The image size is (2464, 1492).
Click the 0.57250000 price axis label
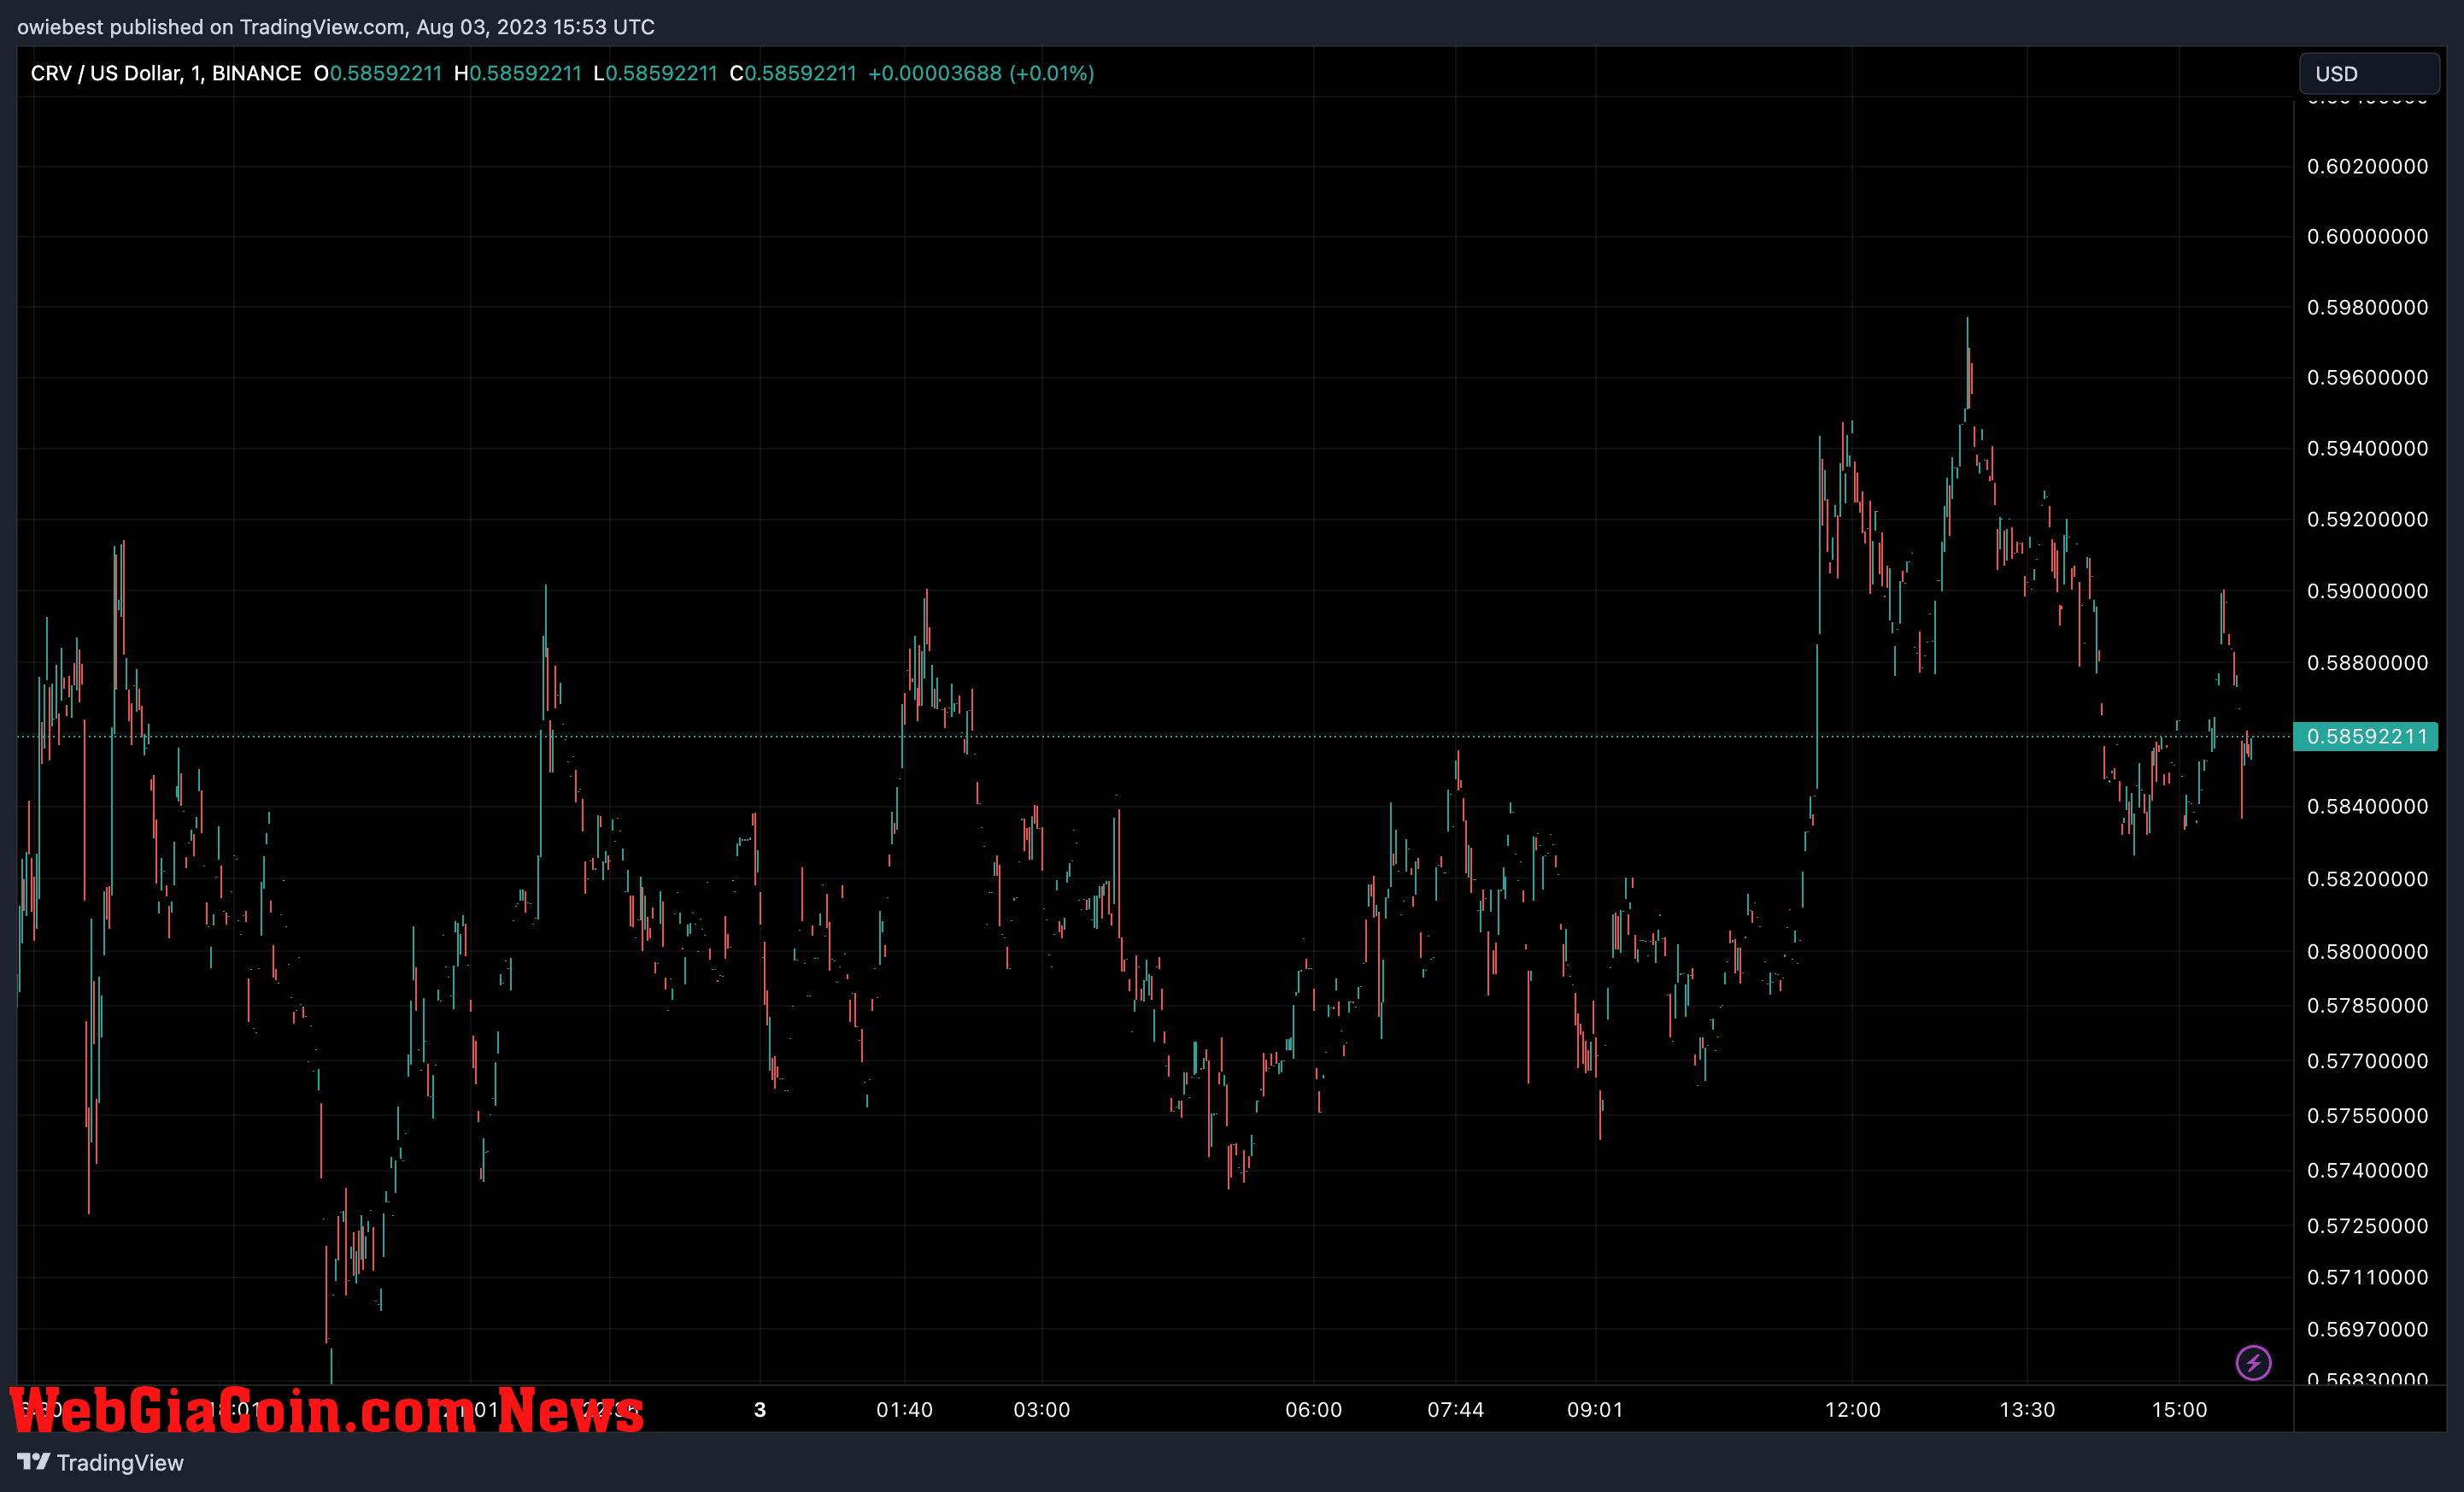[2367, 1225]
